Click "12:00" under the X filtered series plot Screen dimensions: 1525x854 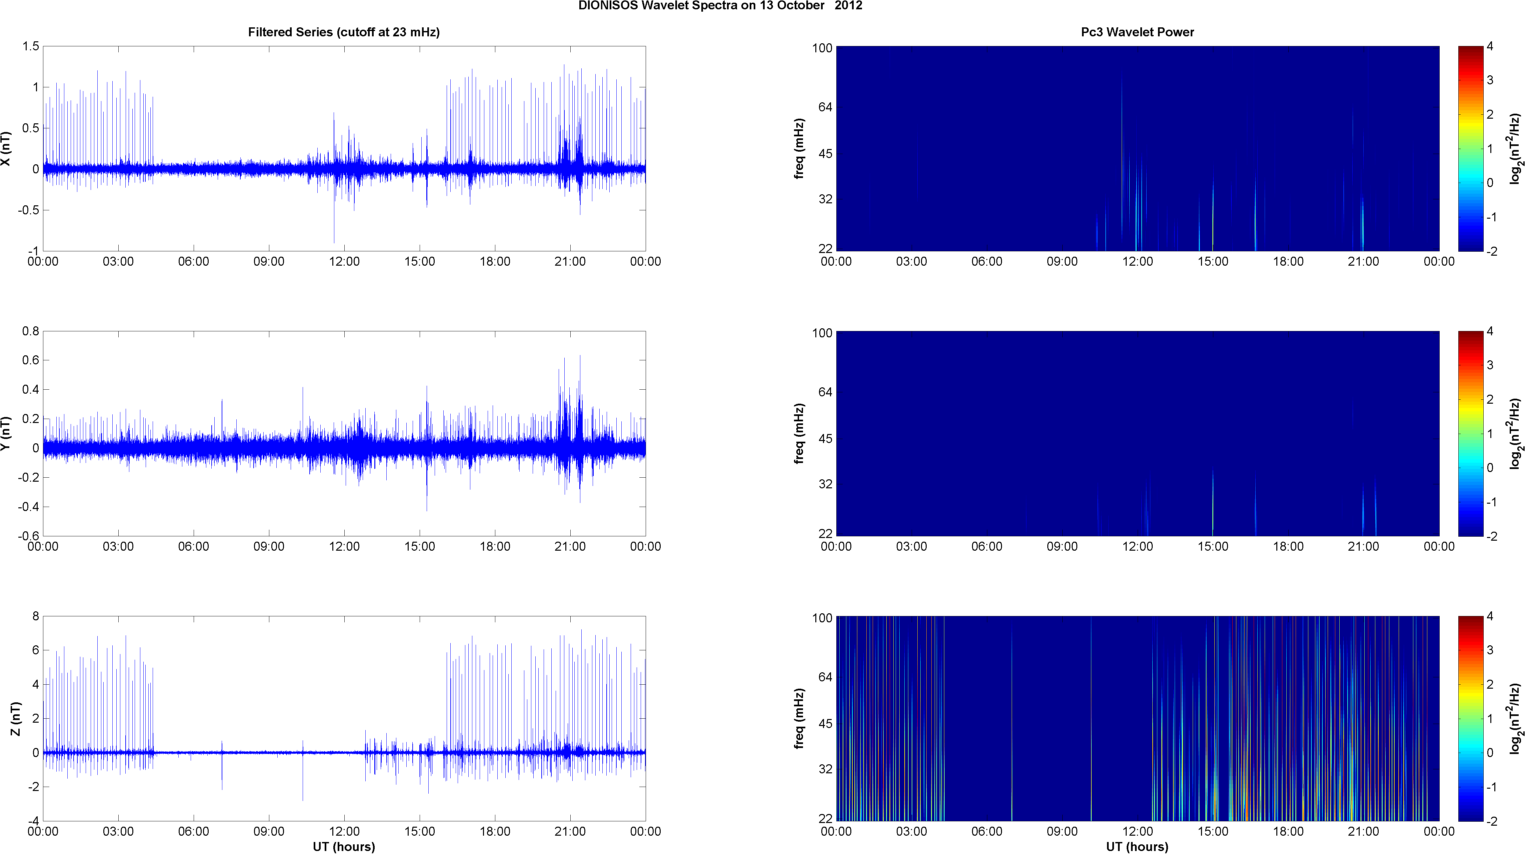344,262
